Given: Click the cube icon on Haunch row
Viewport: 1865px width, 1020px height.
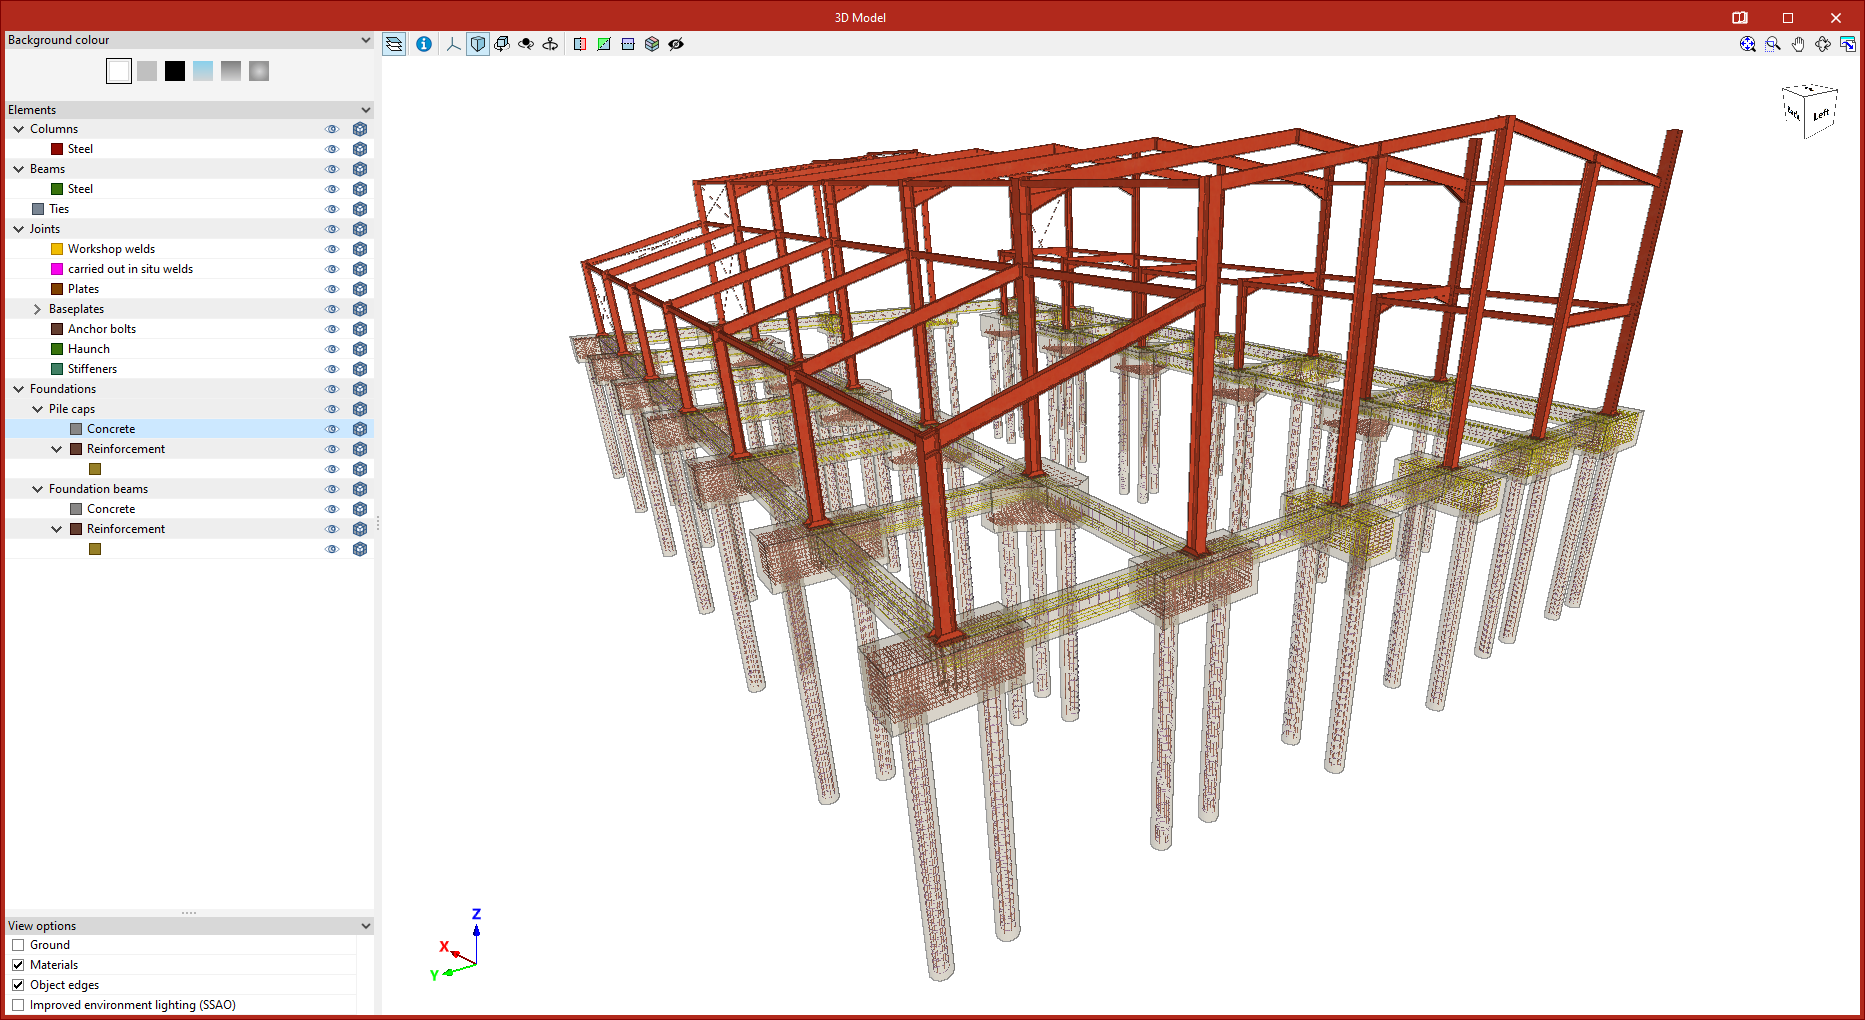Looking at the screenshot, I should 360,349.
